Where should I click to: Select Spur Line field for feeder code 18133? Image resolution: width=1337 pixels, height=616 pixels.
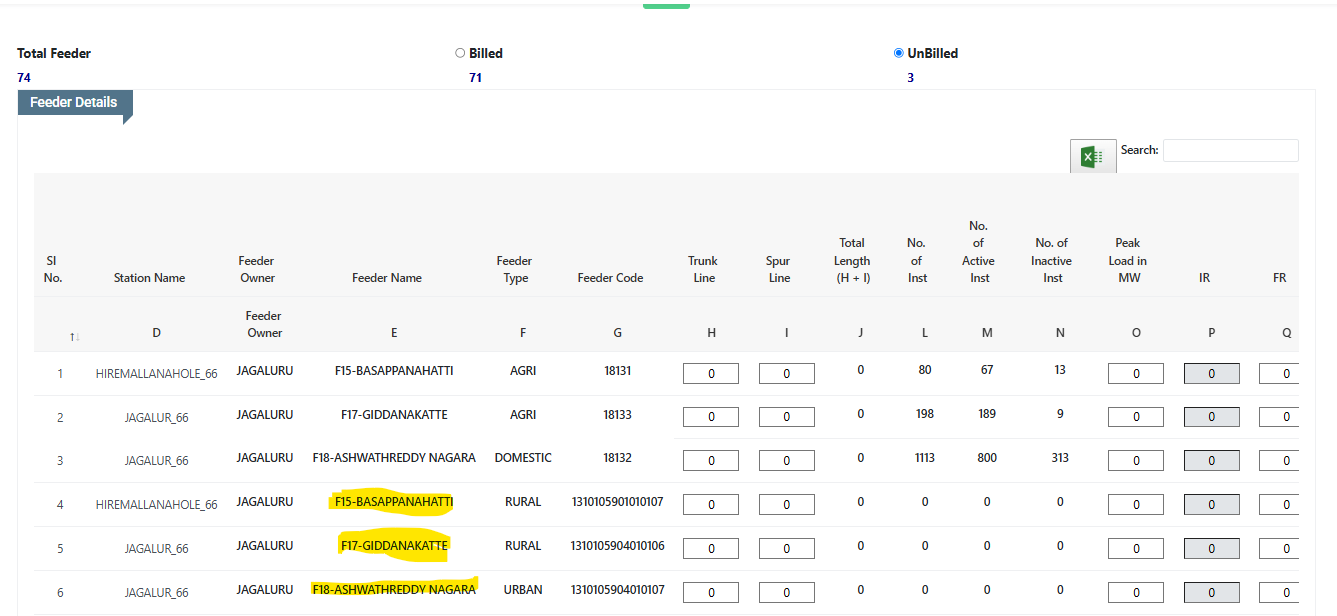[x=787, y=417]
